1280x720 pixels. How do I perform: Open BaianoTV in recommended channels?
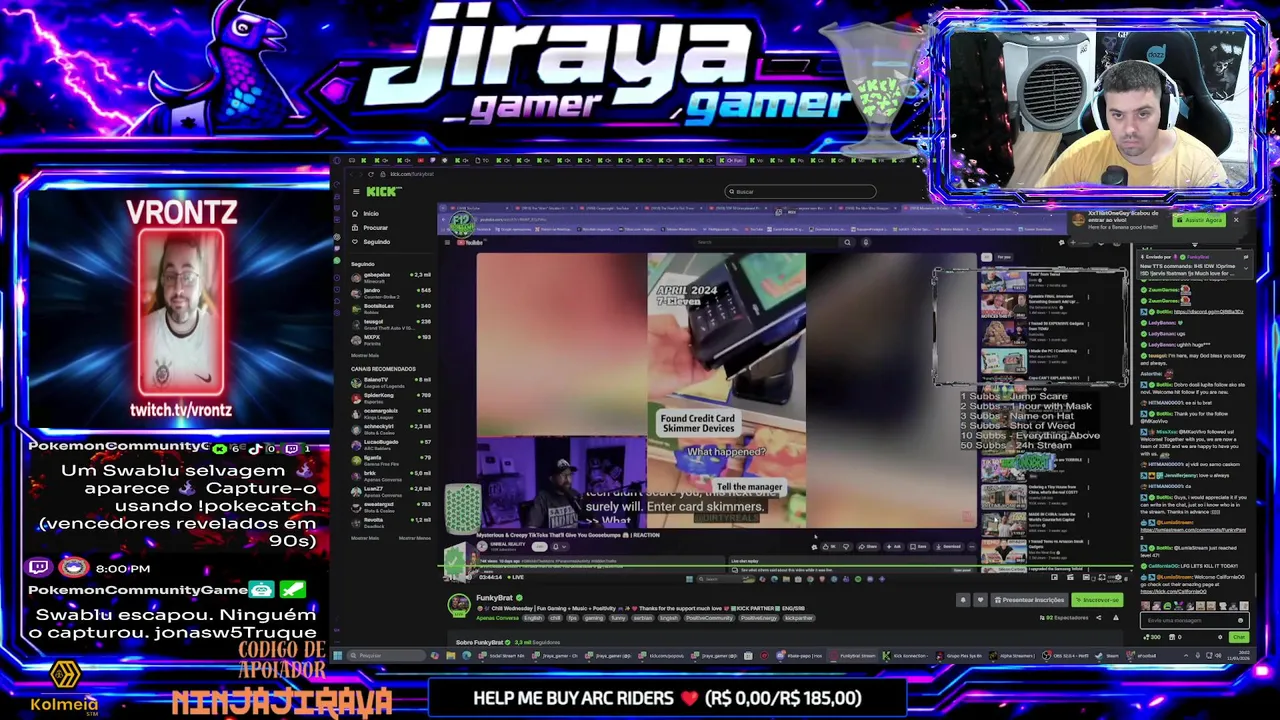pos(392,383)
